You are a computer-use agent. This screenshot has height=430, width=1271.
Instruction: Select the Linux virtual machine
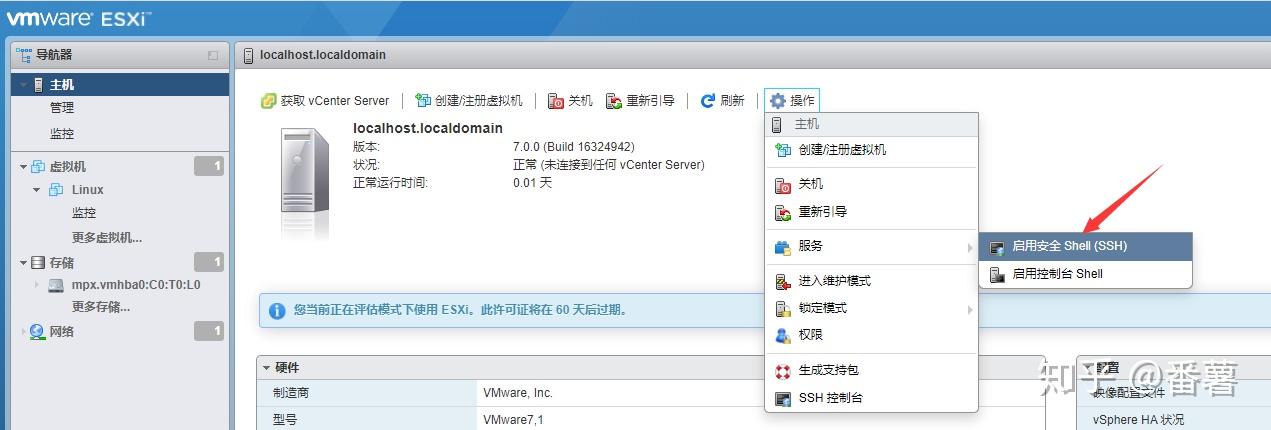coord(88,190)
